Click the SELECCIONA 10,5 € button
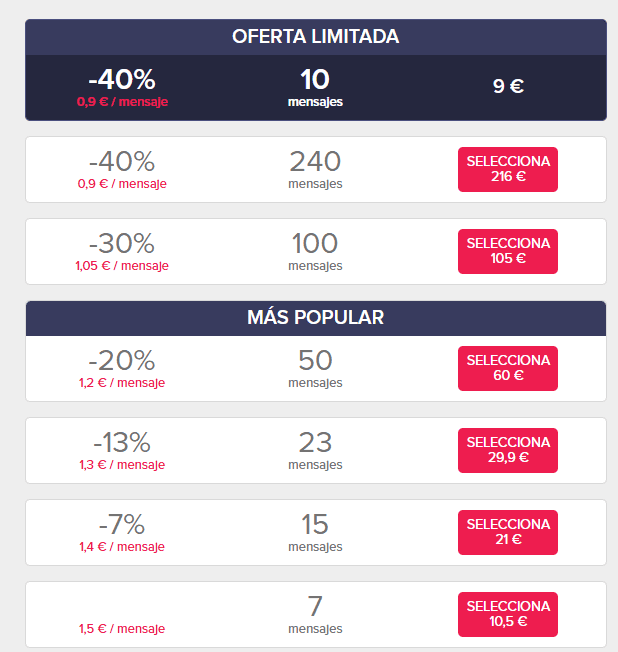This screenshot has height=652, width=618. pyautogui.click(x=508, y=614)
